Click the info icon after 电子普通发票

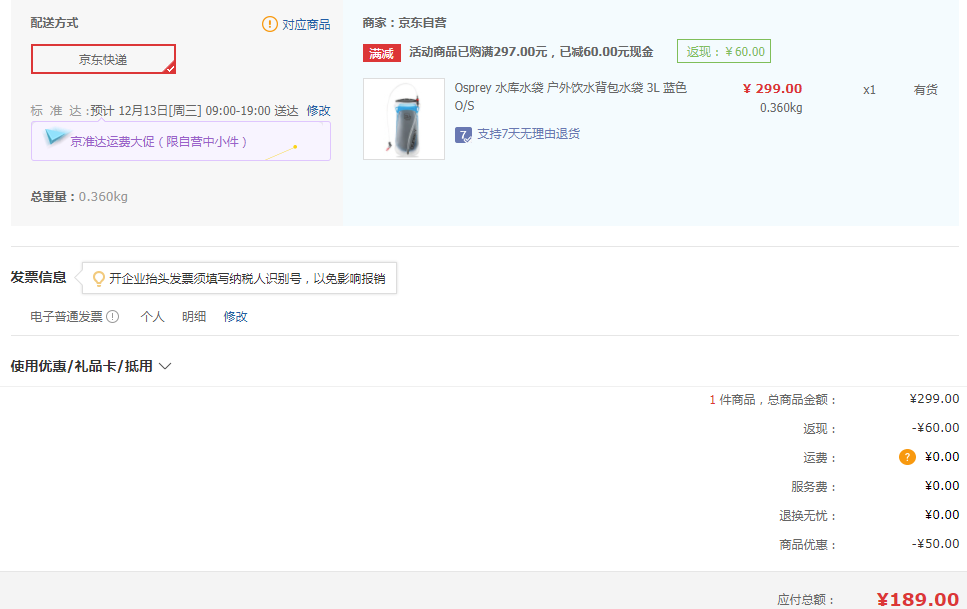point(112,317)
